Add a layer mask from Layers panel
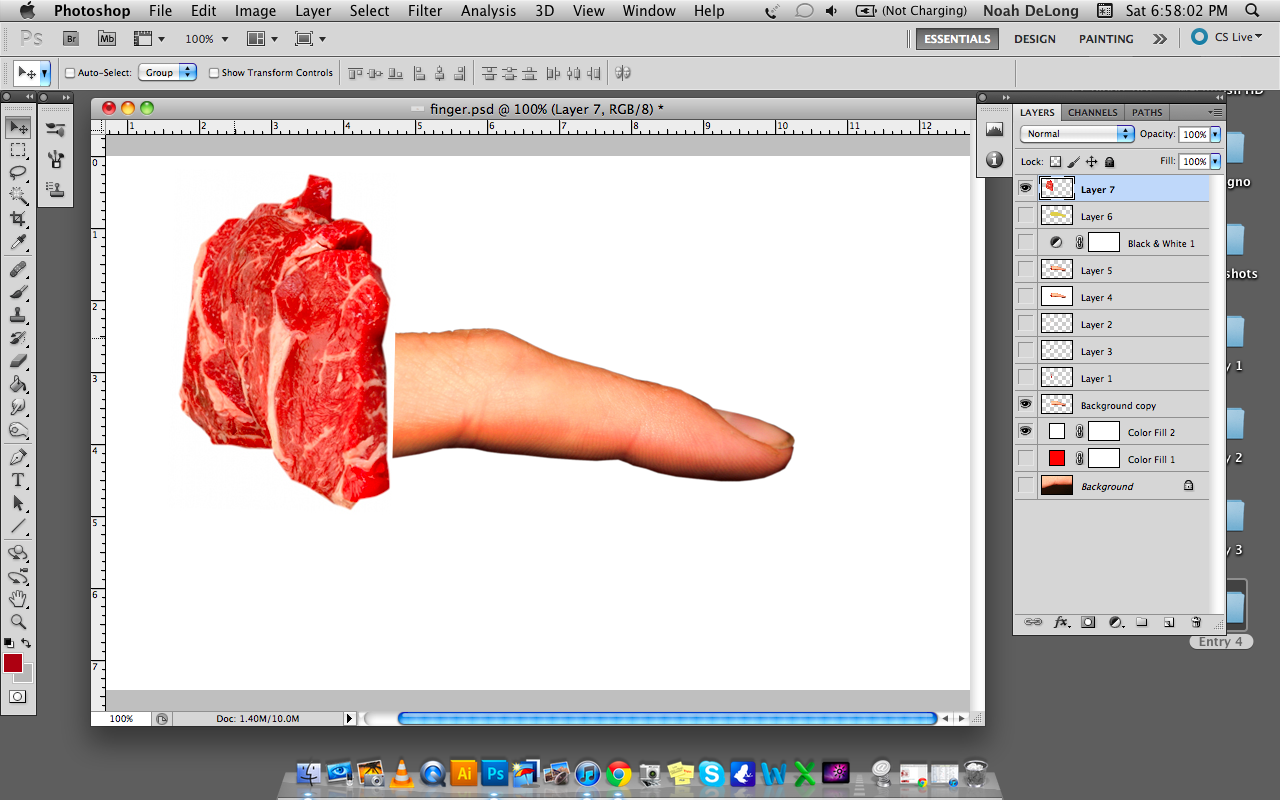 click(1089, 622)
